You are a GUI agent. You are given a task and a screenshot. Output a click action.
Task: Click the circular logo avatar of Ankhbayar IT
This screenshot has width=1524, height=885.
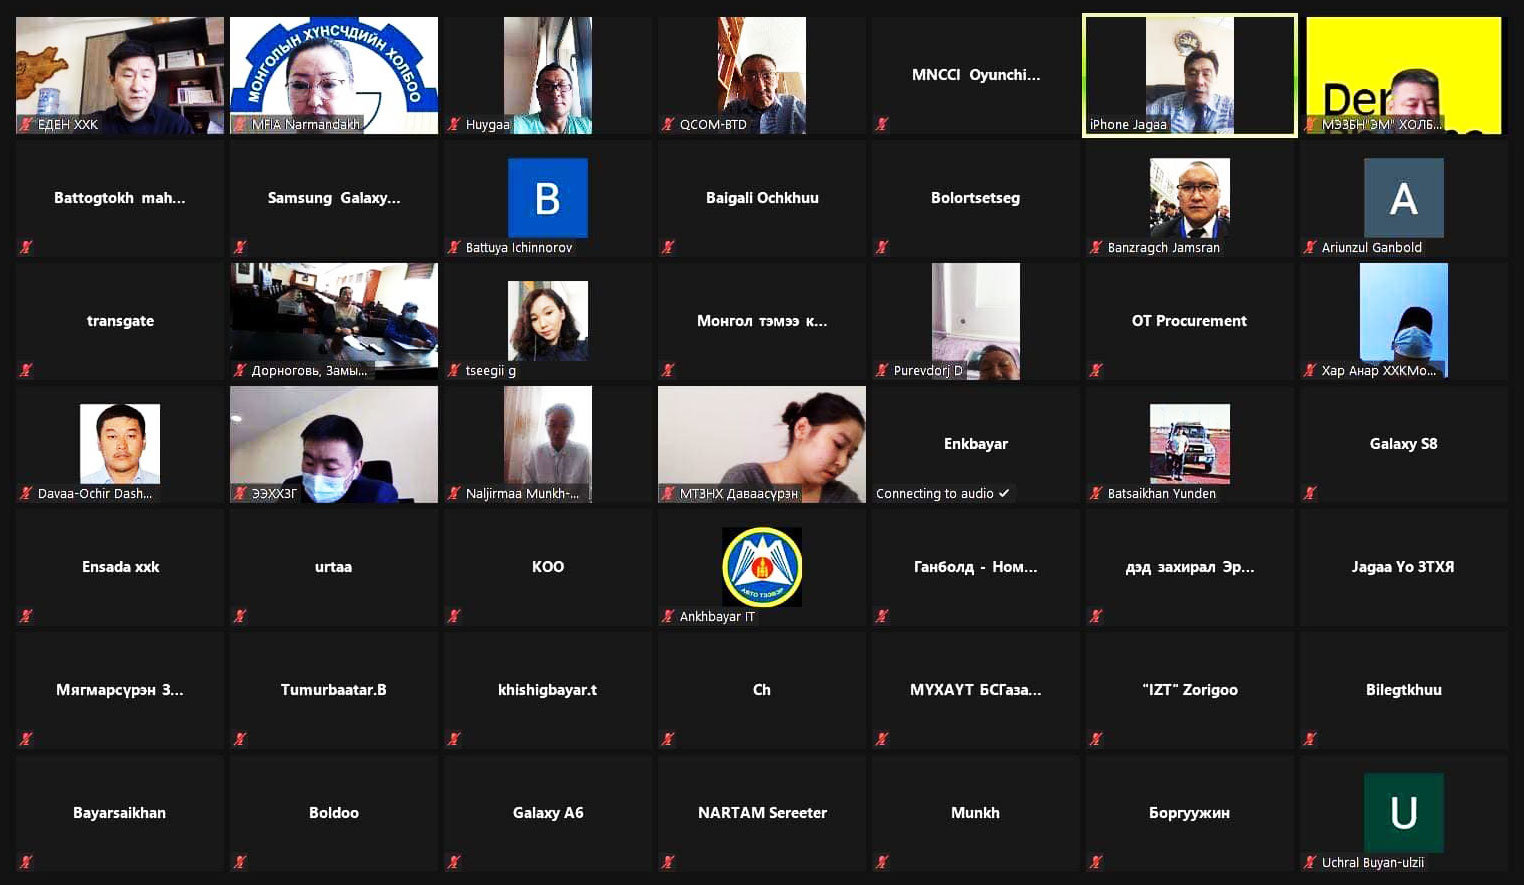click(761, 567)
